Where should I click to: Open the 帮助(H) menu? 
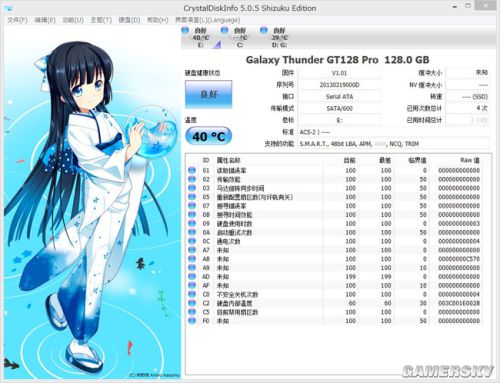pos(158,20)
